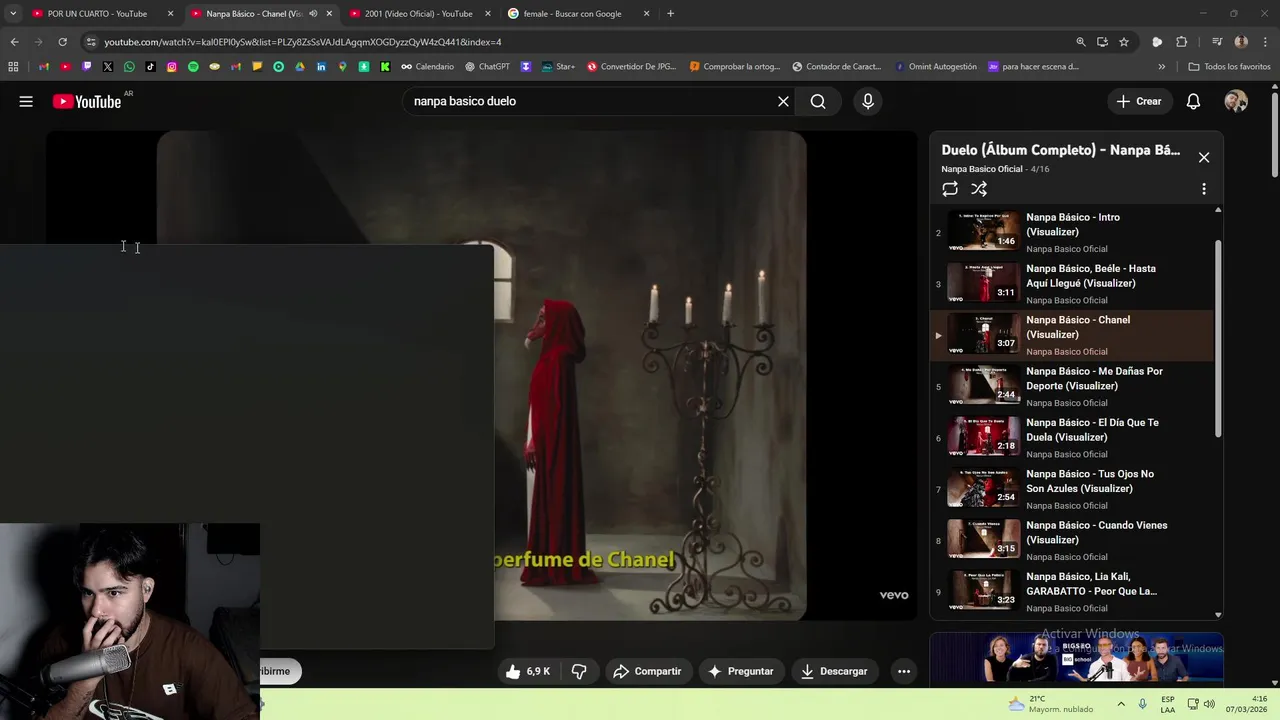This screenshot has width=1280, height=720.
Task: Click the Compartir button
Action: click(x=647, y=671)
